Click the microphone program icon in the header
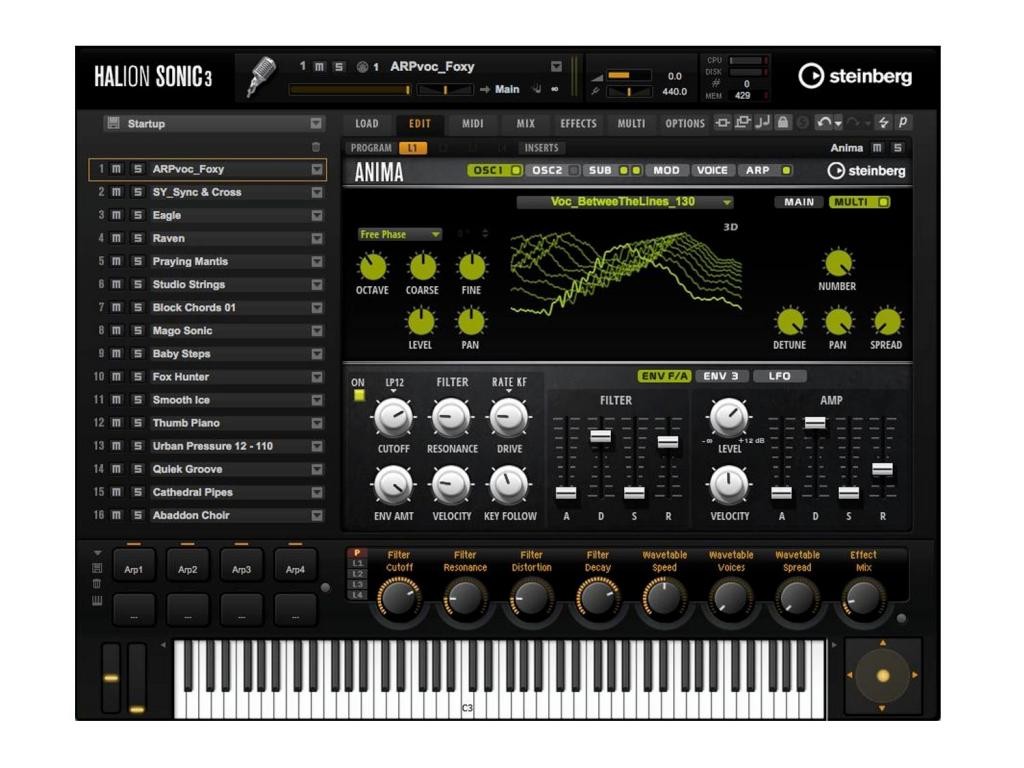 tap(261, 77)
